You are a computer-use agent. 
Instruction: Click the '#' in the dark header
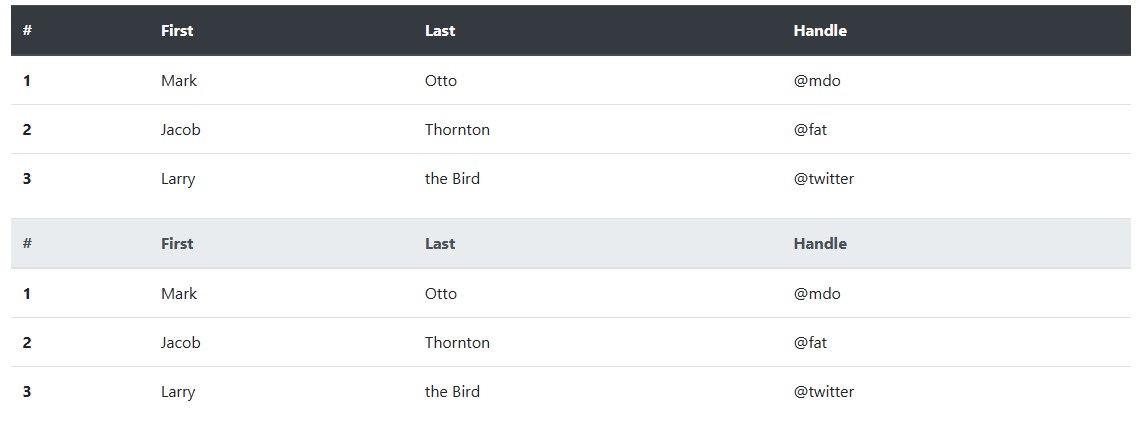click(x=28, y=31)
